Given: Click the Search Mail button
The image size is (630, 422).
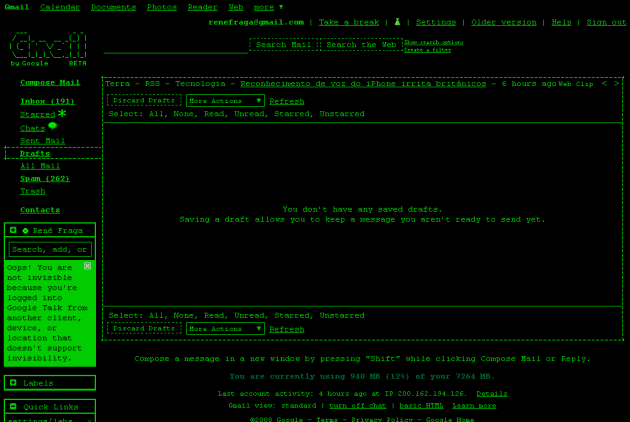Looking at the screenshot, I should [284, 45].
